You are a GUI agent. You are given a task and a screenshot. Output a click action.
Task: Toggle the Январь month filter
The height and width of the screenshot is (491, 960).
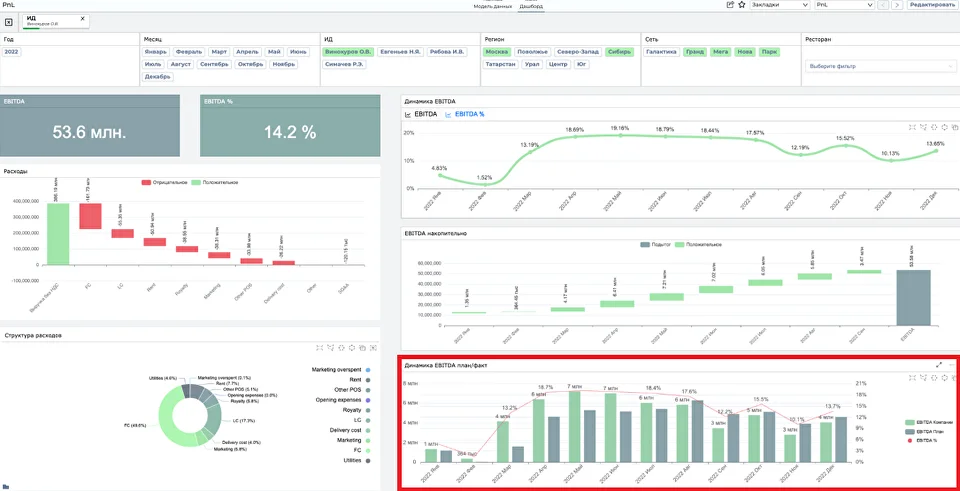click(156, 52)
